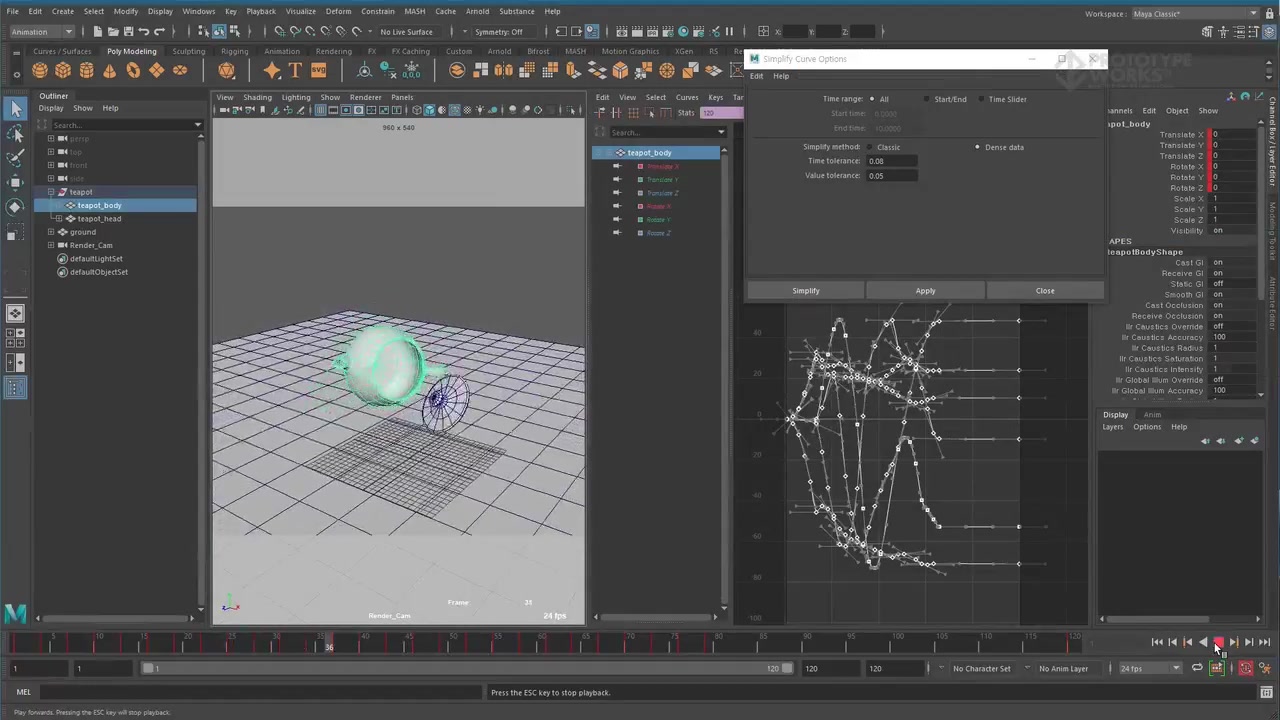Open the 24 fps frame rate dropdown
1280x720 pixels.
point(1150,668)
